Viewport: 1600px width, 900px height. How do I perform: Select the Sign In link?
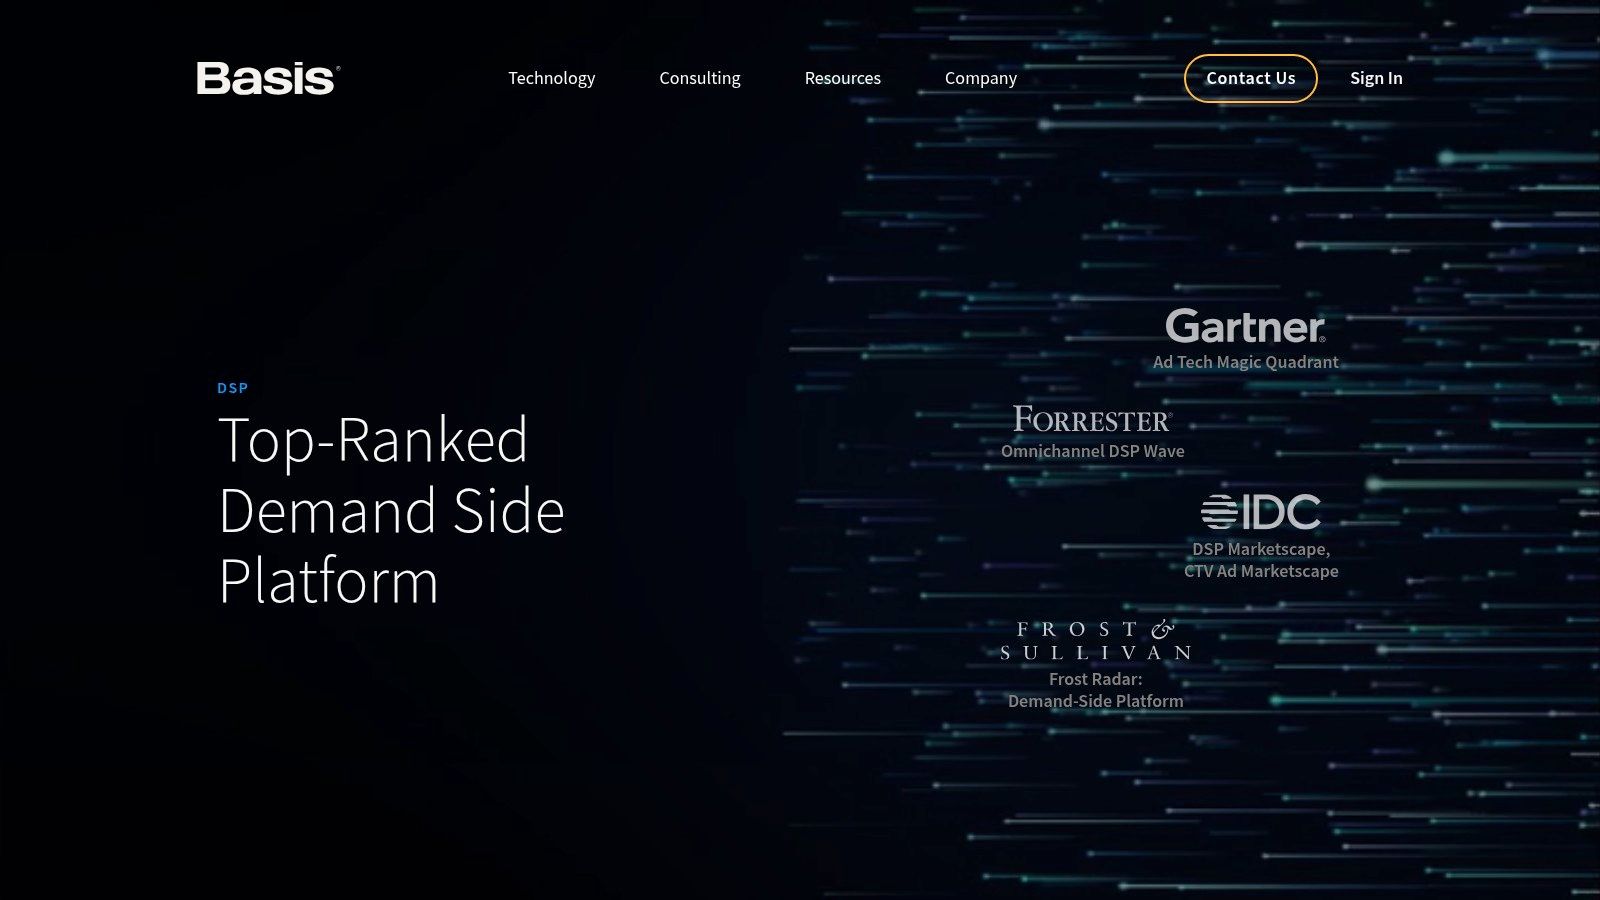point(1376,78)
